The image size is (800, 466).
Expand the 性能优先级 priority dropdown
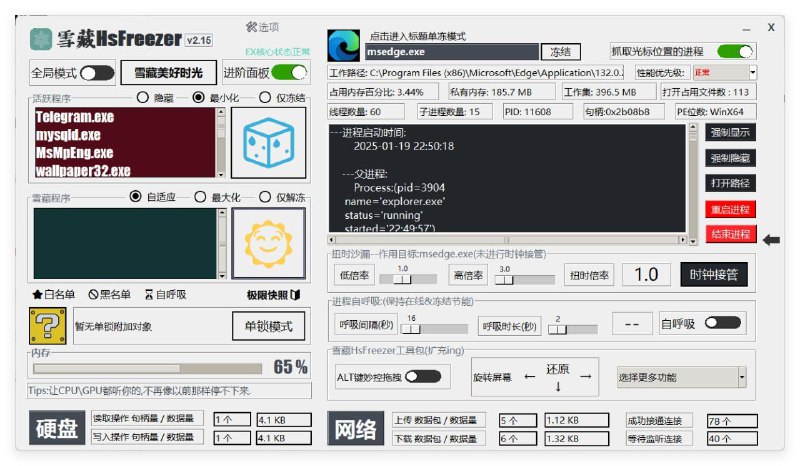point(724,73)
